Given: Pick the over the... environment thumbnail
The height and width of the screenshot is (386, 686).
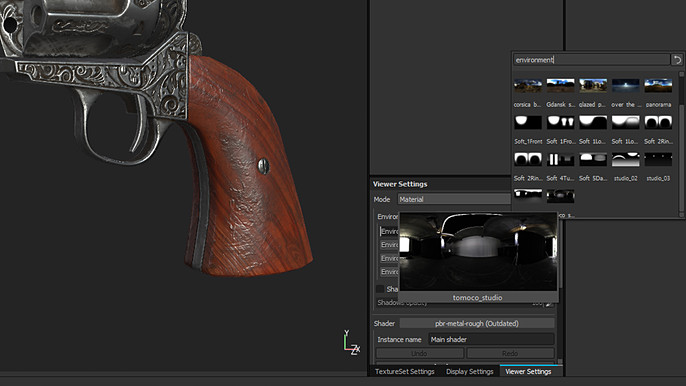Looking at the screenshot, I should click(626, 85).
